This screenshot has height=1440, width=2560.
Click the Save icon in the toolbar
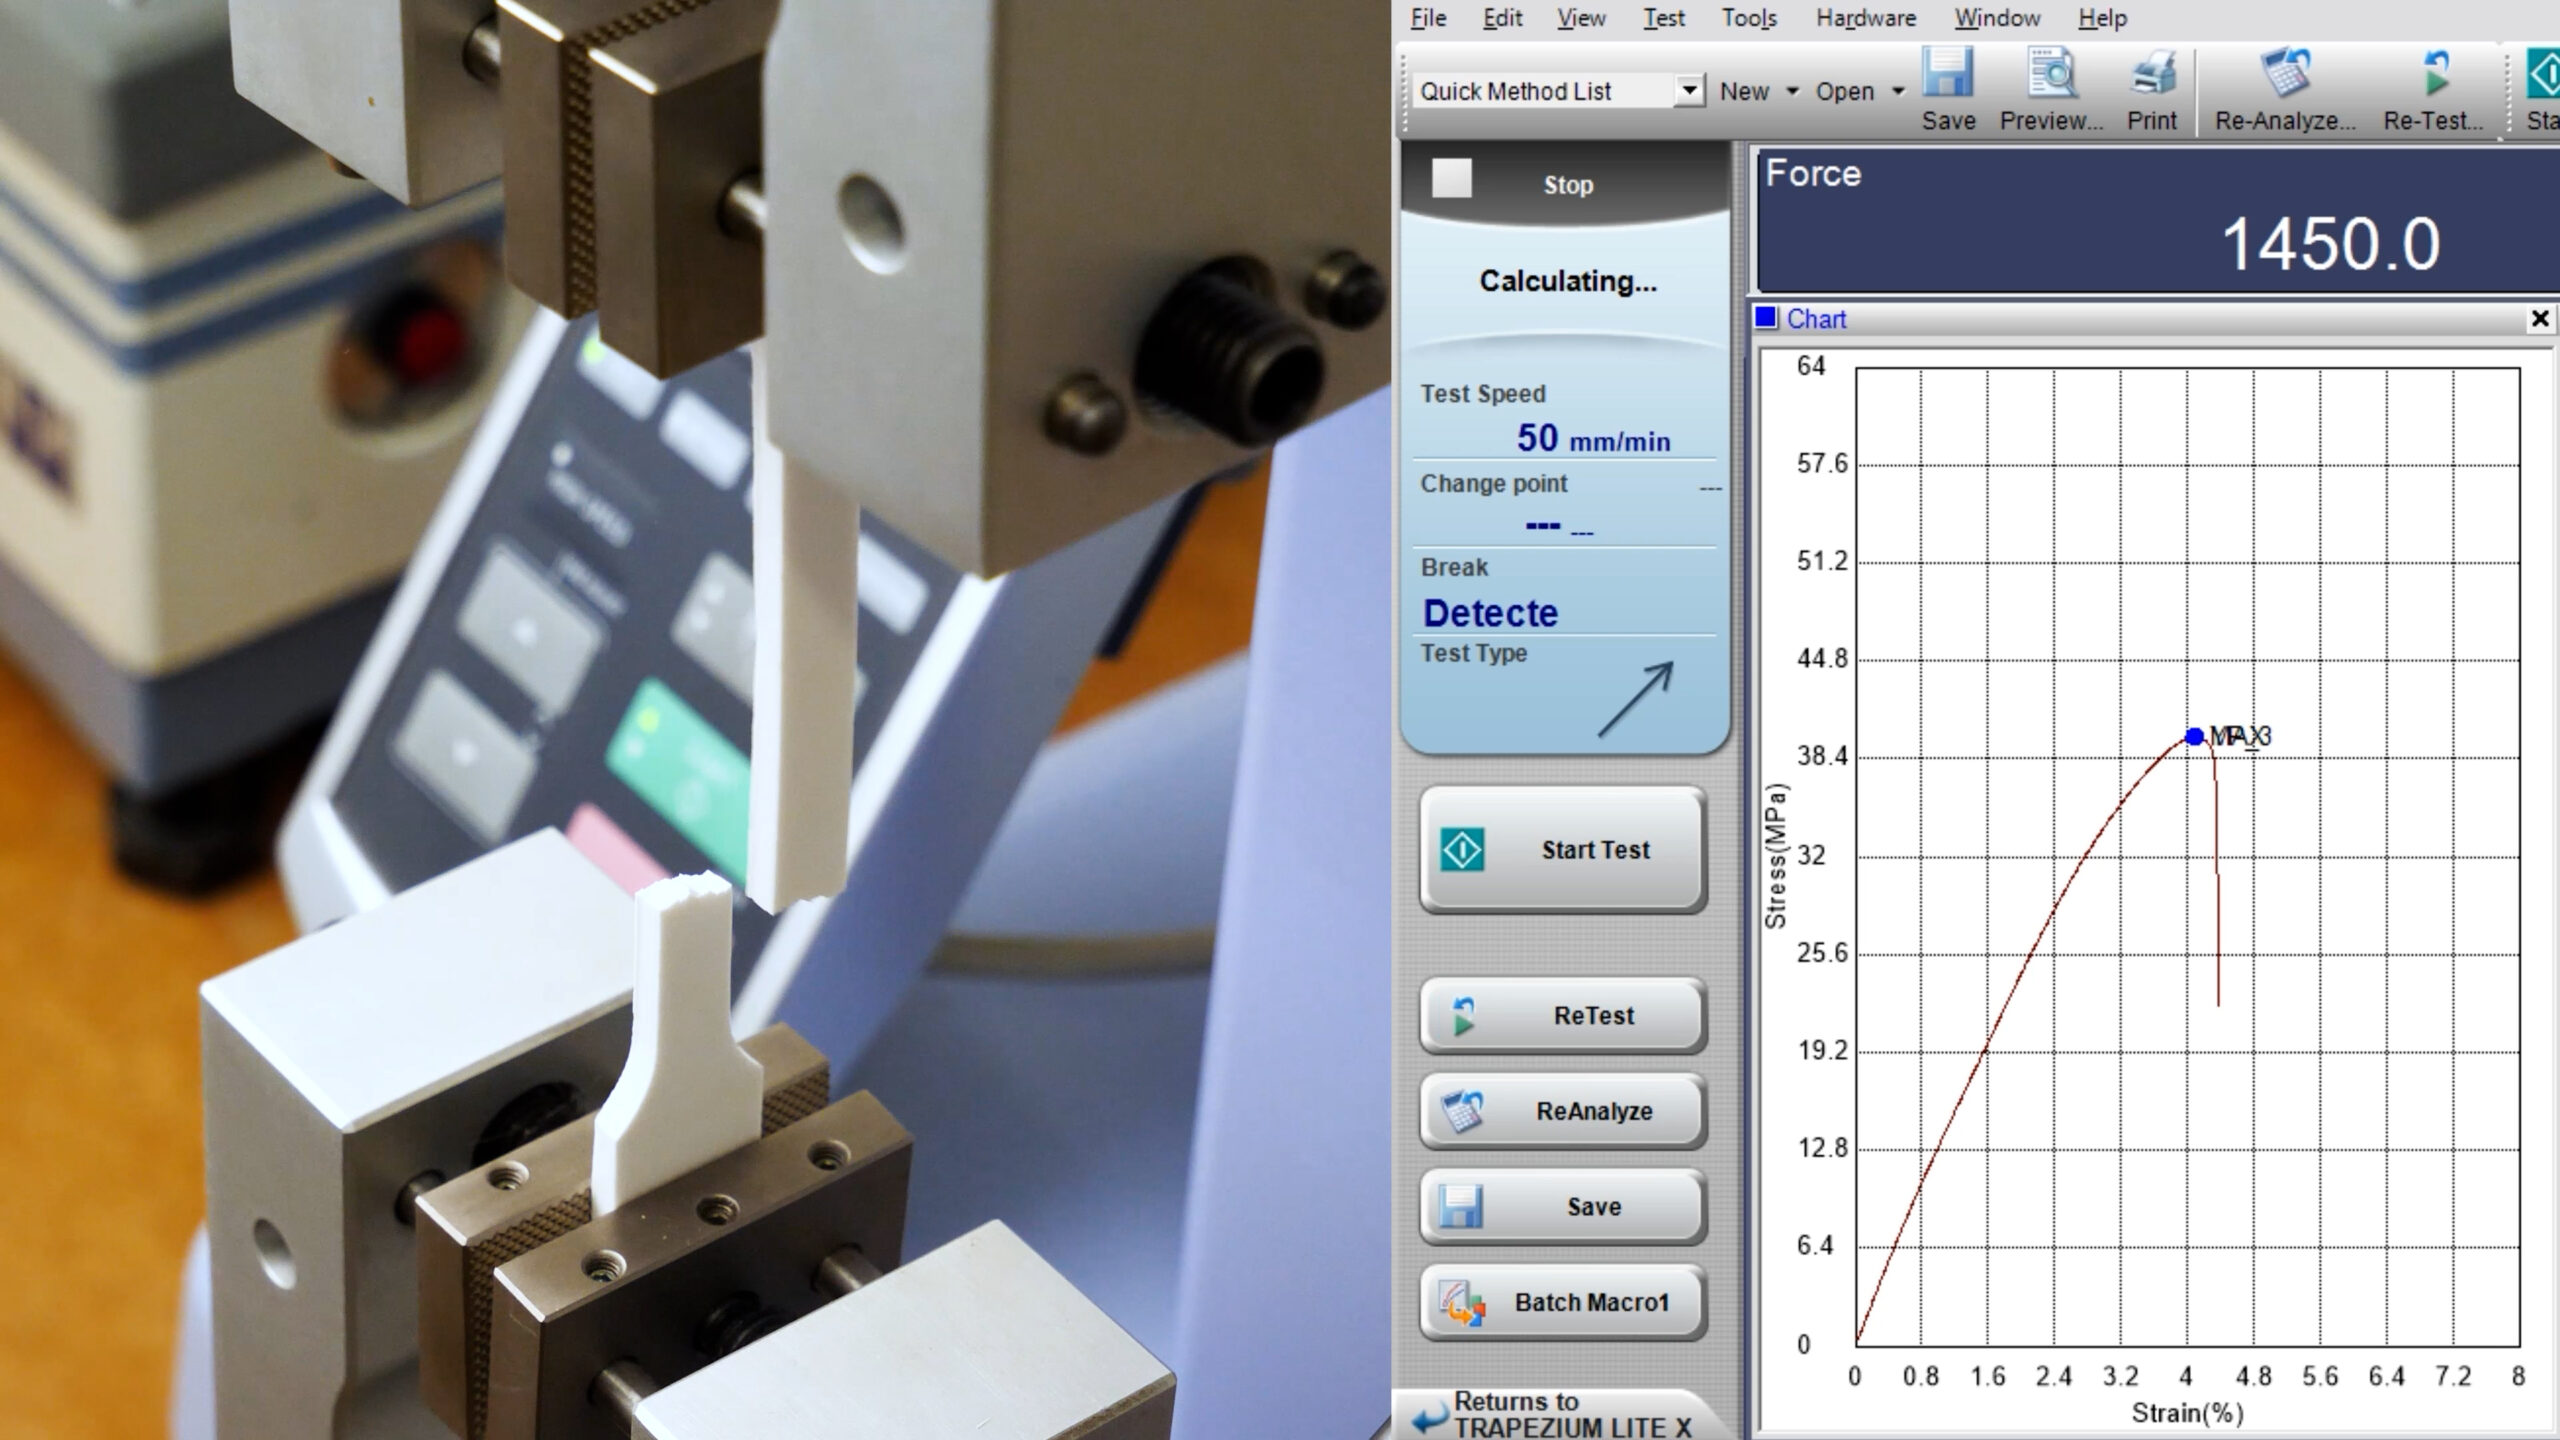(1947, 75)
